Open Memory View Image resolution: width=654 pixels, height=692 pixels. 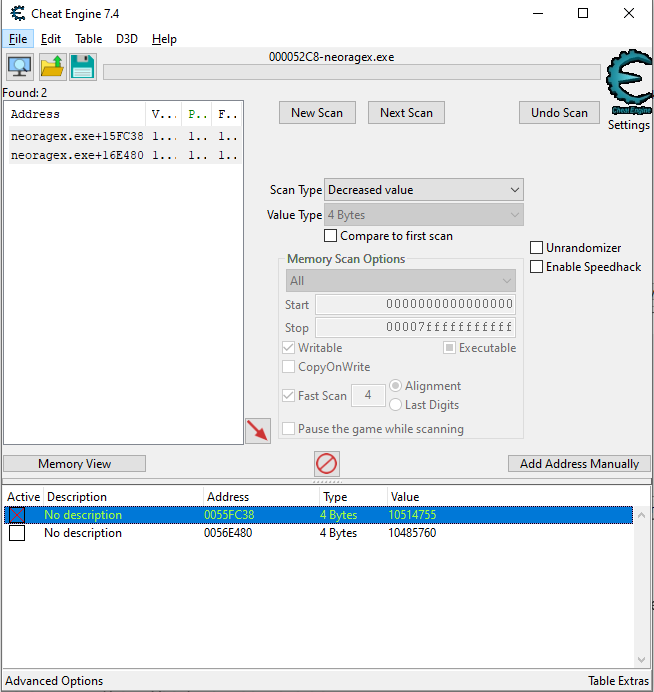coord(75,464)
